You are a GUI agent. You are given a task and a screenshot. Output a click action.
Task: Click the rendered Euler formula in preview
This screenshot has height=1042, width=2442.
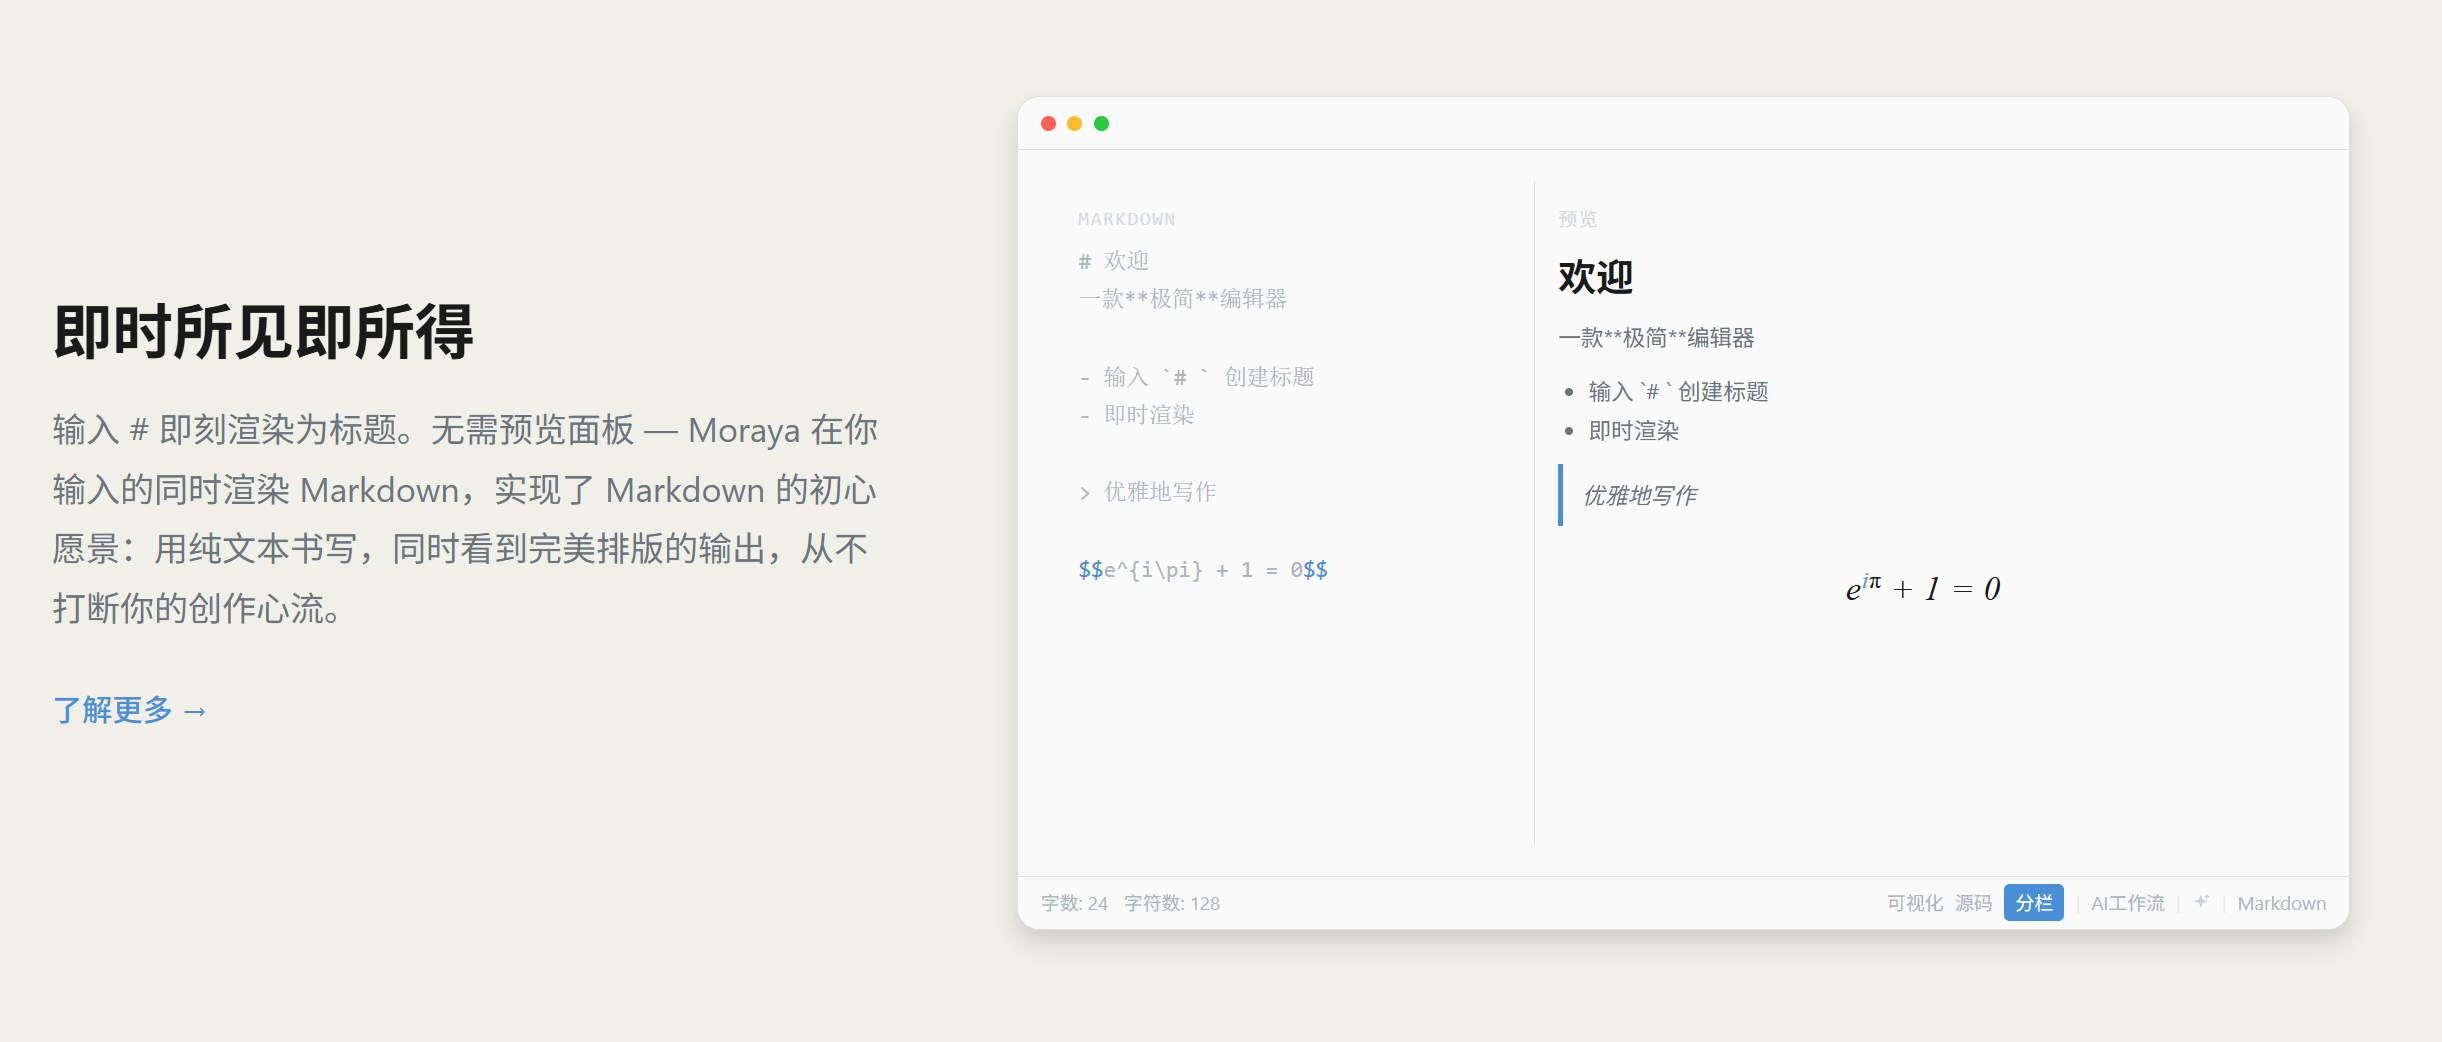pos(1922,588)
